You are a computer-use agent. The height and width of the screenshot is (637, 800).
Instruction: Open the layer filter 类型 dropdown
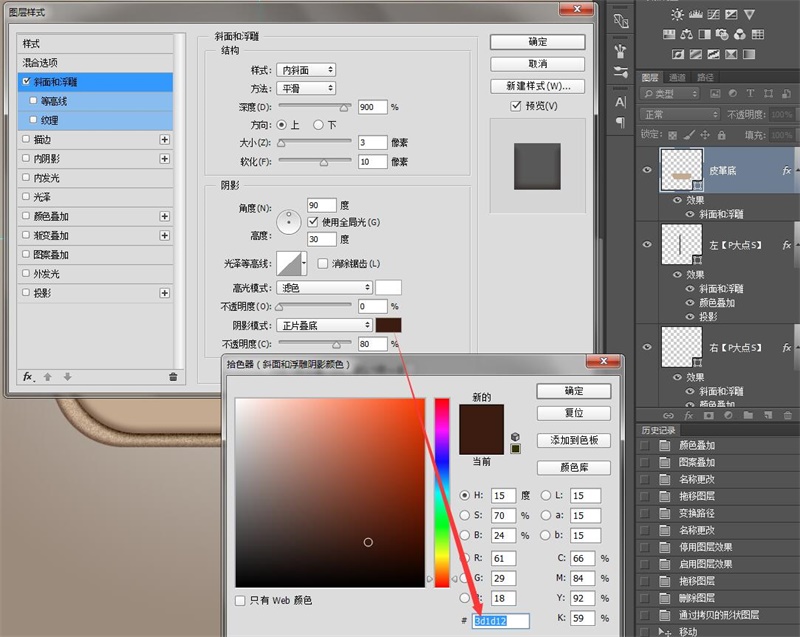669,93
